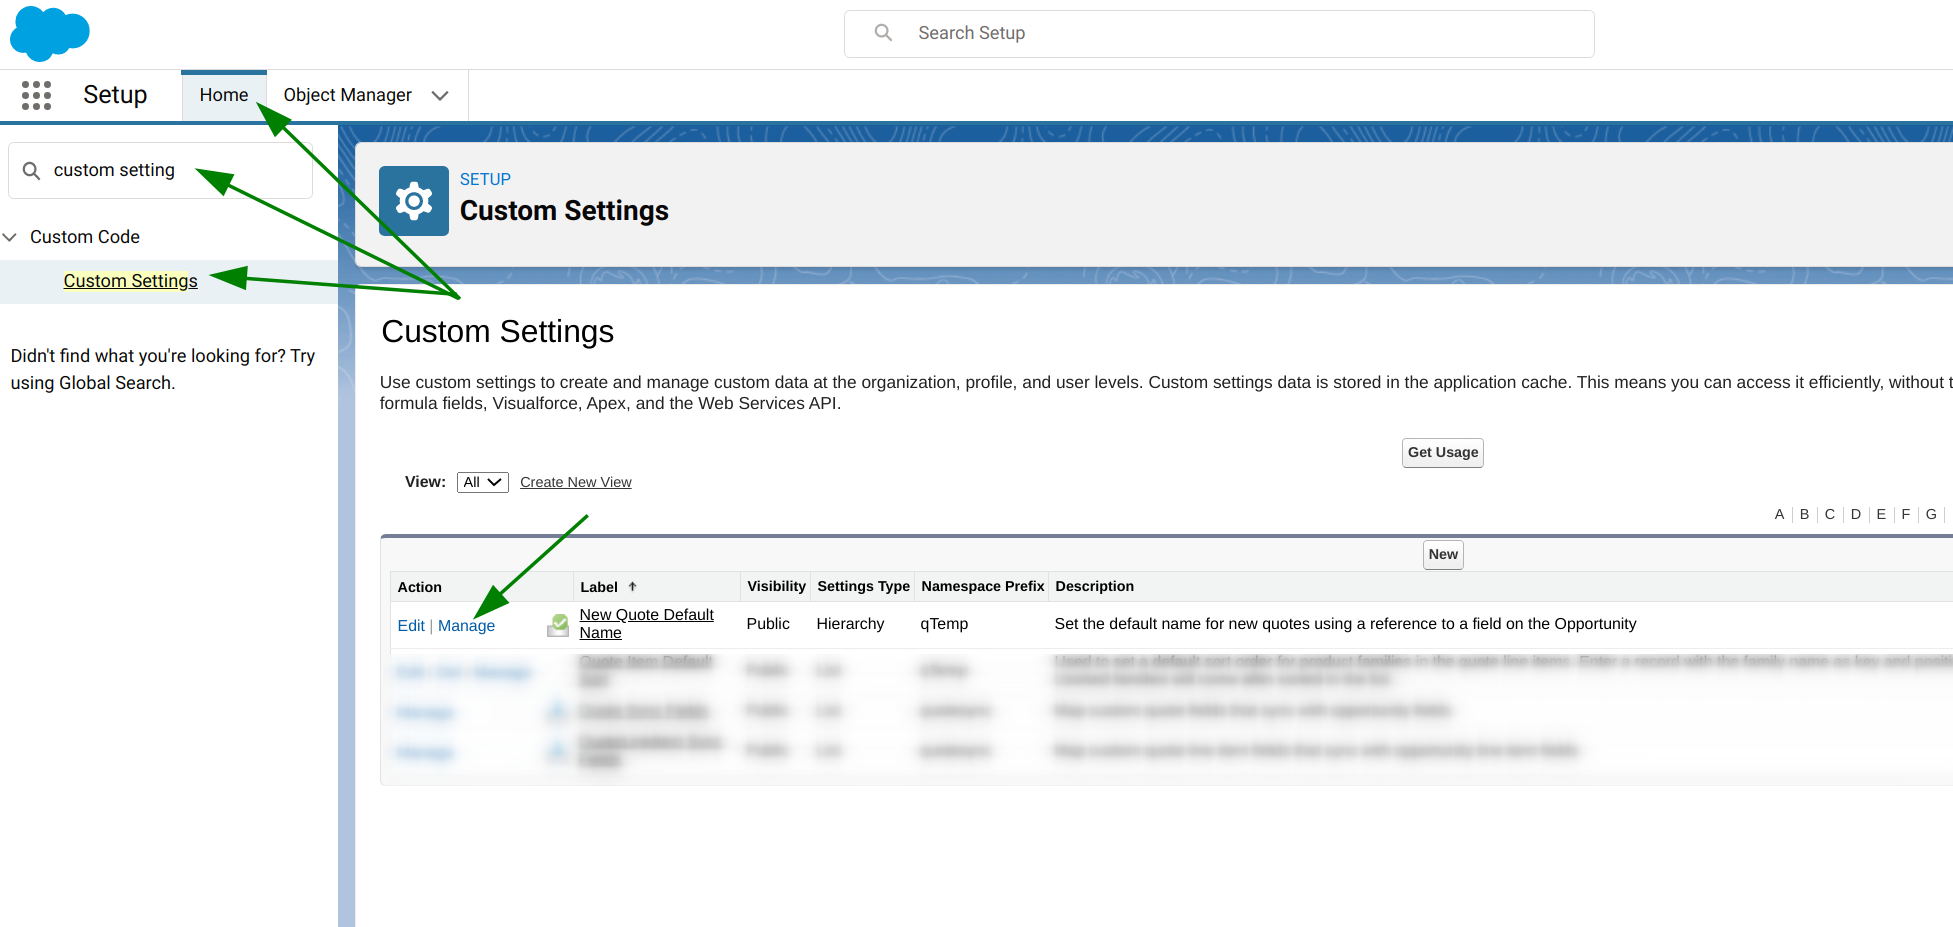1953x927 pixels.
Task: Click the Quick Find magnifier icon
Action: coord(32,171)
